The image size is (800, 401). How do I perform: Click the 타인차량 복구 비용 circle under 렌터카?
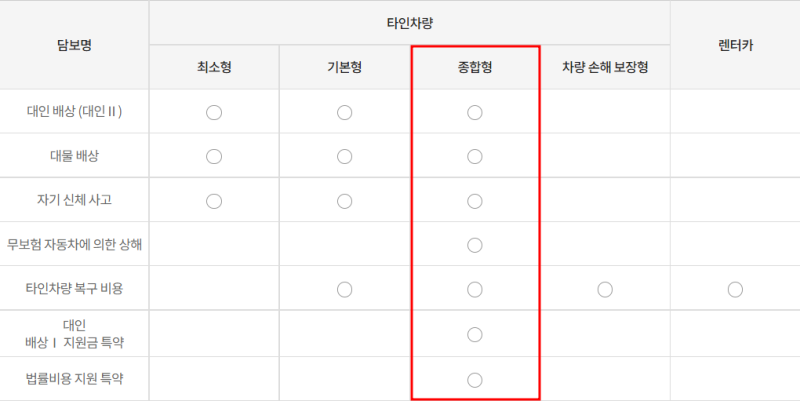[x=735, y=290]
